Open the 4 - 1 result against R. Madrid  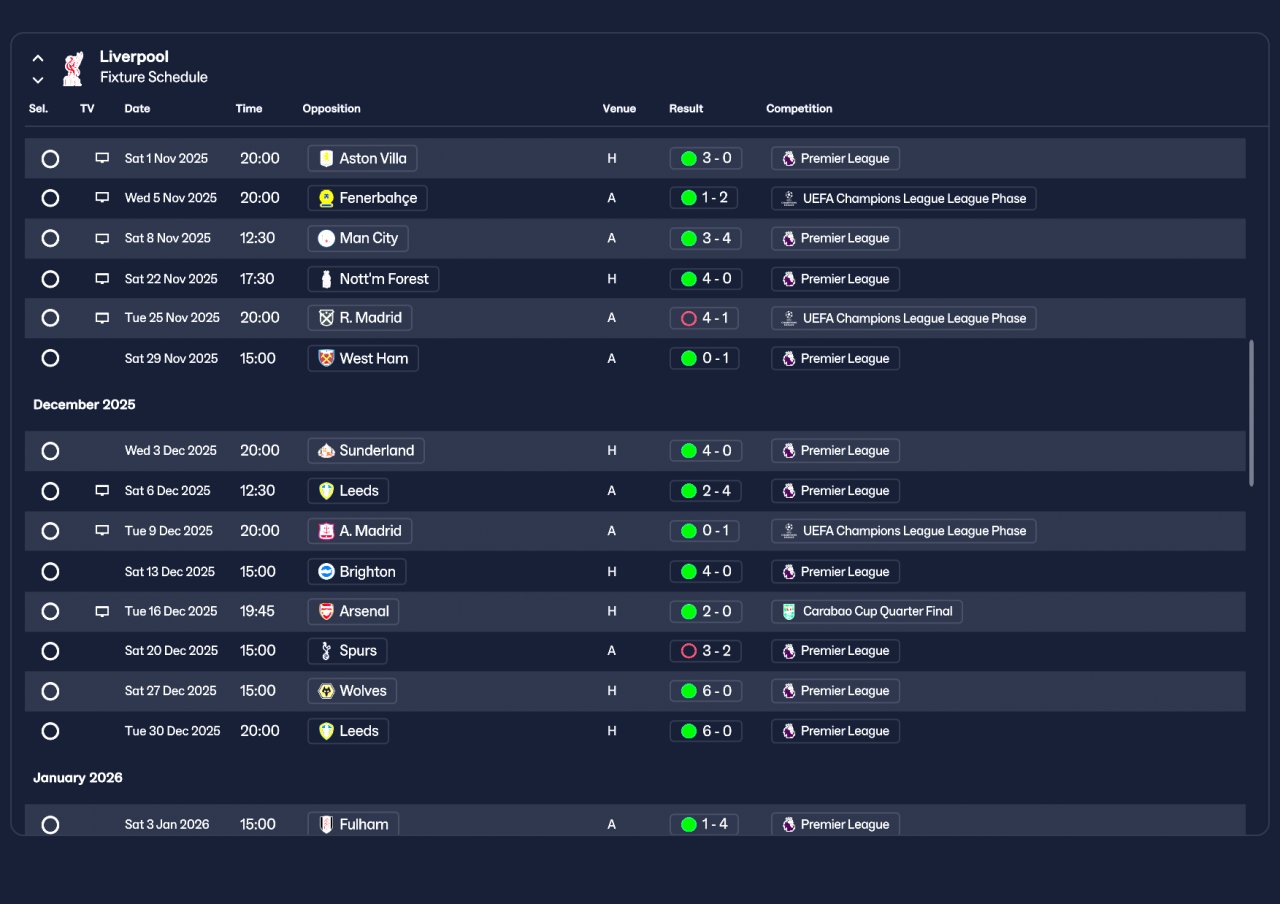coord(706,318)
